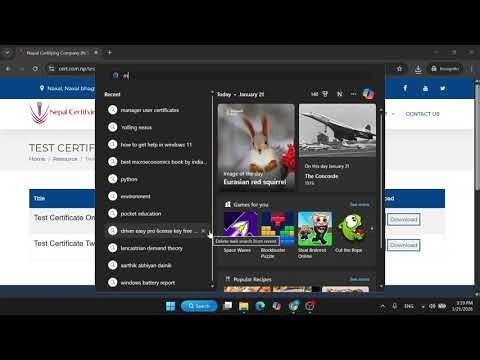Open the 'pocket education' recent search
The height and width of the screenshot is (360, 480).
tap(141, 214)
